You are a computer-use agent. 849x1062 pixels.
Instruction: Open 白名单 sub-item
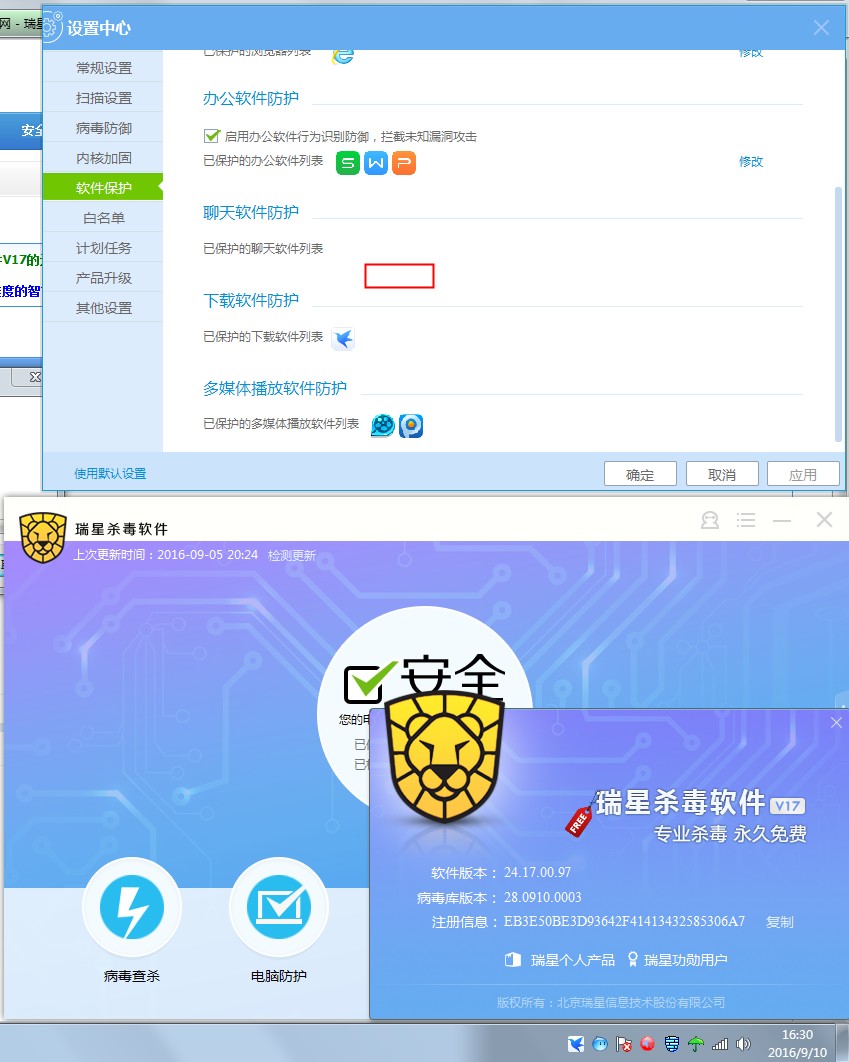(104, 217)
